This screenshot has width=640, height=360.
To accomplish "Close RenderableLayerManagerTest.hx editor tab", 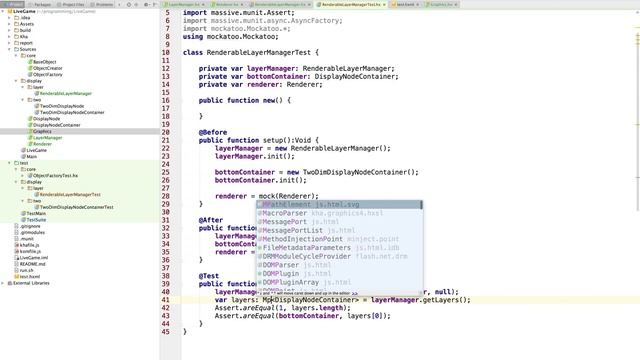I will point(384,4).
